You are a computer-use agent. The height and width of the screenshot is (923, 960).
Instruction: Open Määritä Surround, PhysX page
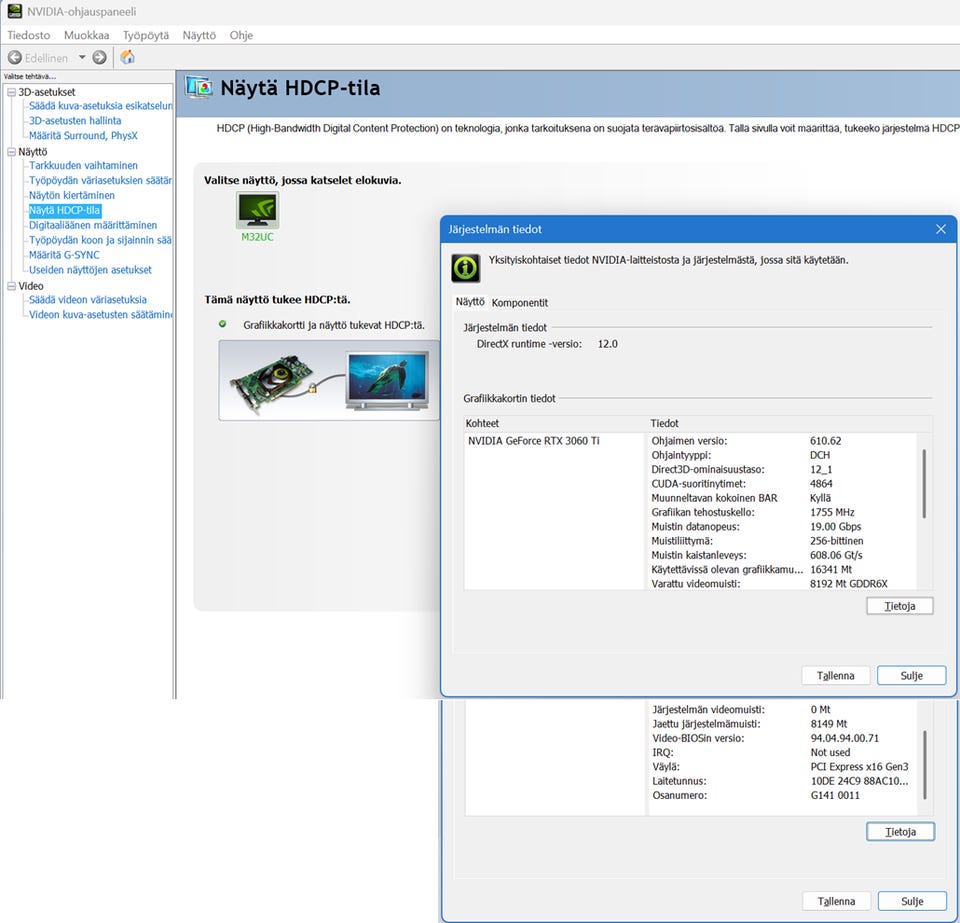[83, 135]
